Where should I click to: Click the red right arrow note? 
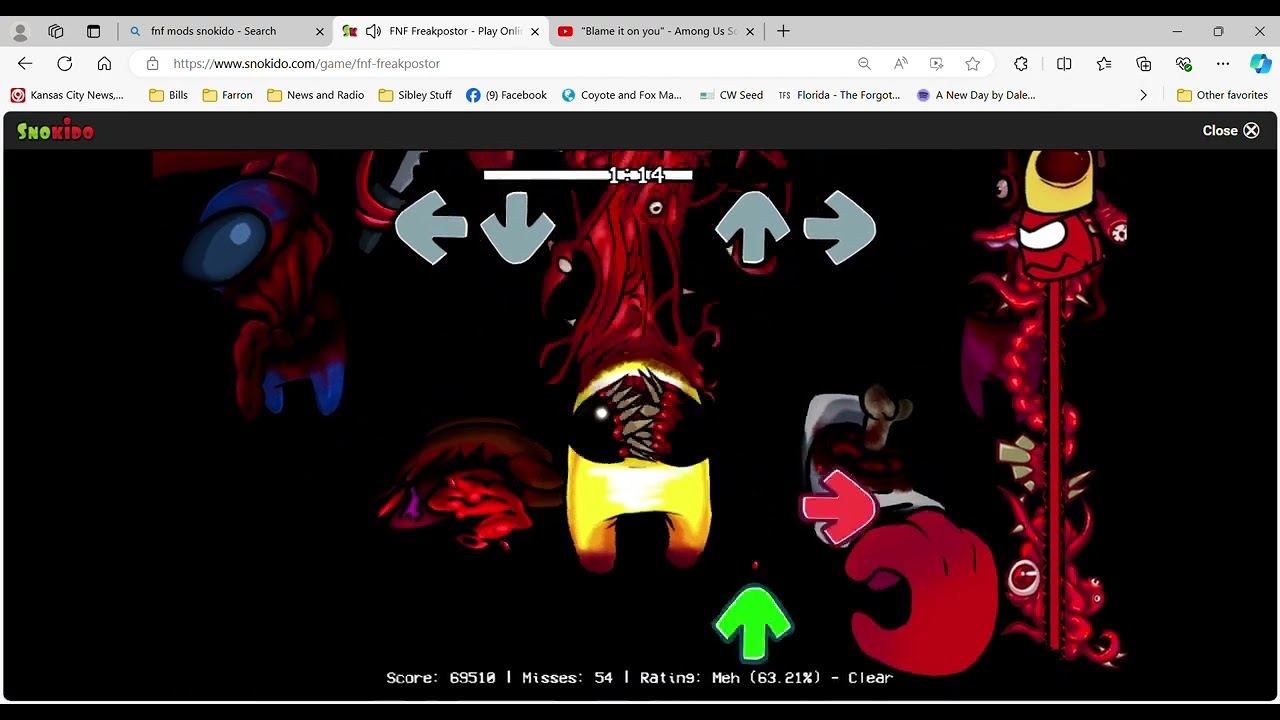[x=838, y=508]
